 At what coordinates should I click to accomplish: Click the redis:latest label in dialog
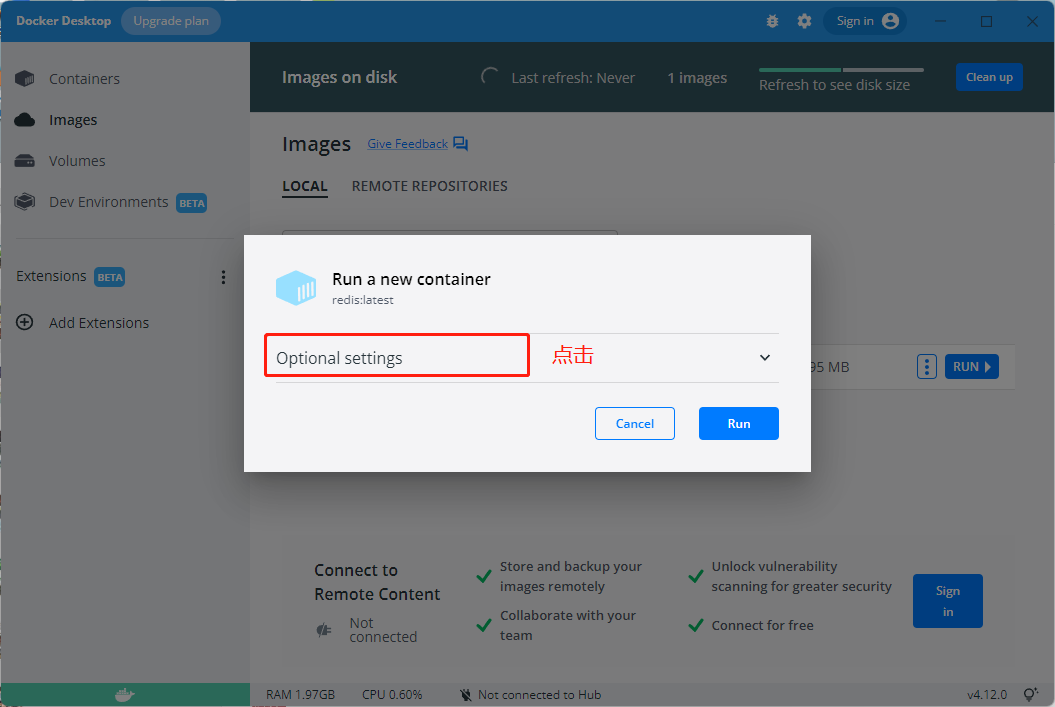tap(363, 300)
